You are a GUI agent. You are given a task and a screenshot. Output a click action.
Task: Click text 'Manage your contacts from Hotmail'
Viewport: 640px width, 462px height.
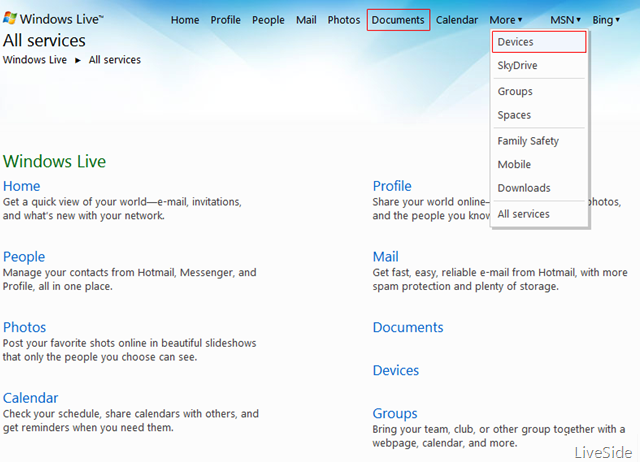pyautogui.click(x=89, y=273)
